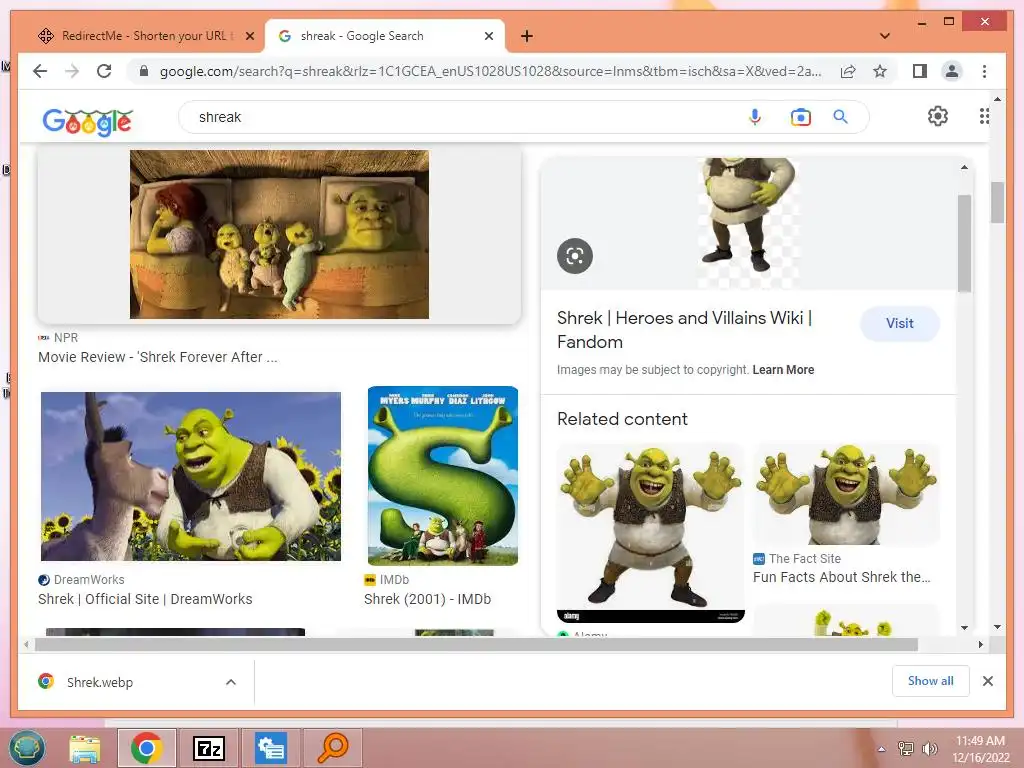Click the address bar URL
1024x768 pixels.
pyautogui.click(x=490, y=71)
